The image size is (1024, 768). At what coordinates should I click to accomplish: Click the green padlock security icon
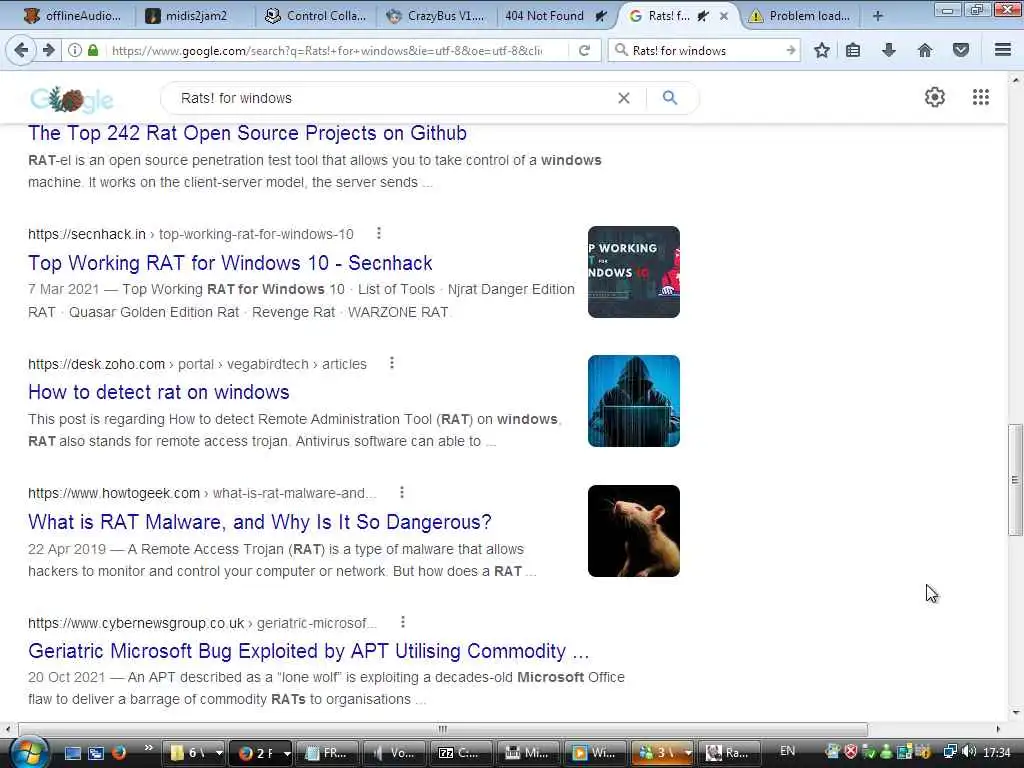pos(93,50)
